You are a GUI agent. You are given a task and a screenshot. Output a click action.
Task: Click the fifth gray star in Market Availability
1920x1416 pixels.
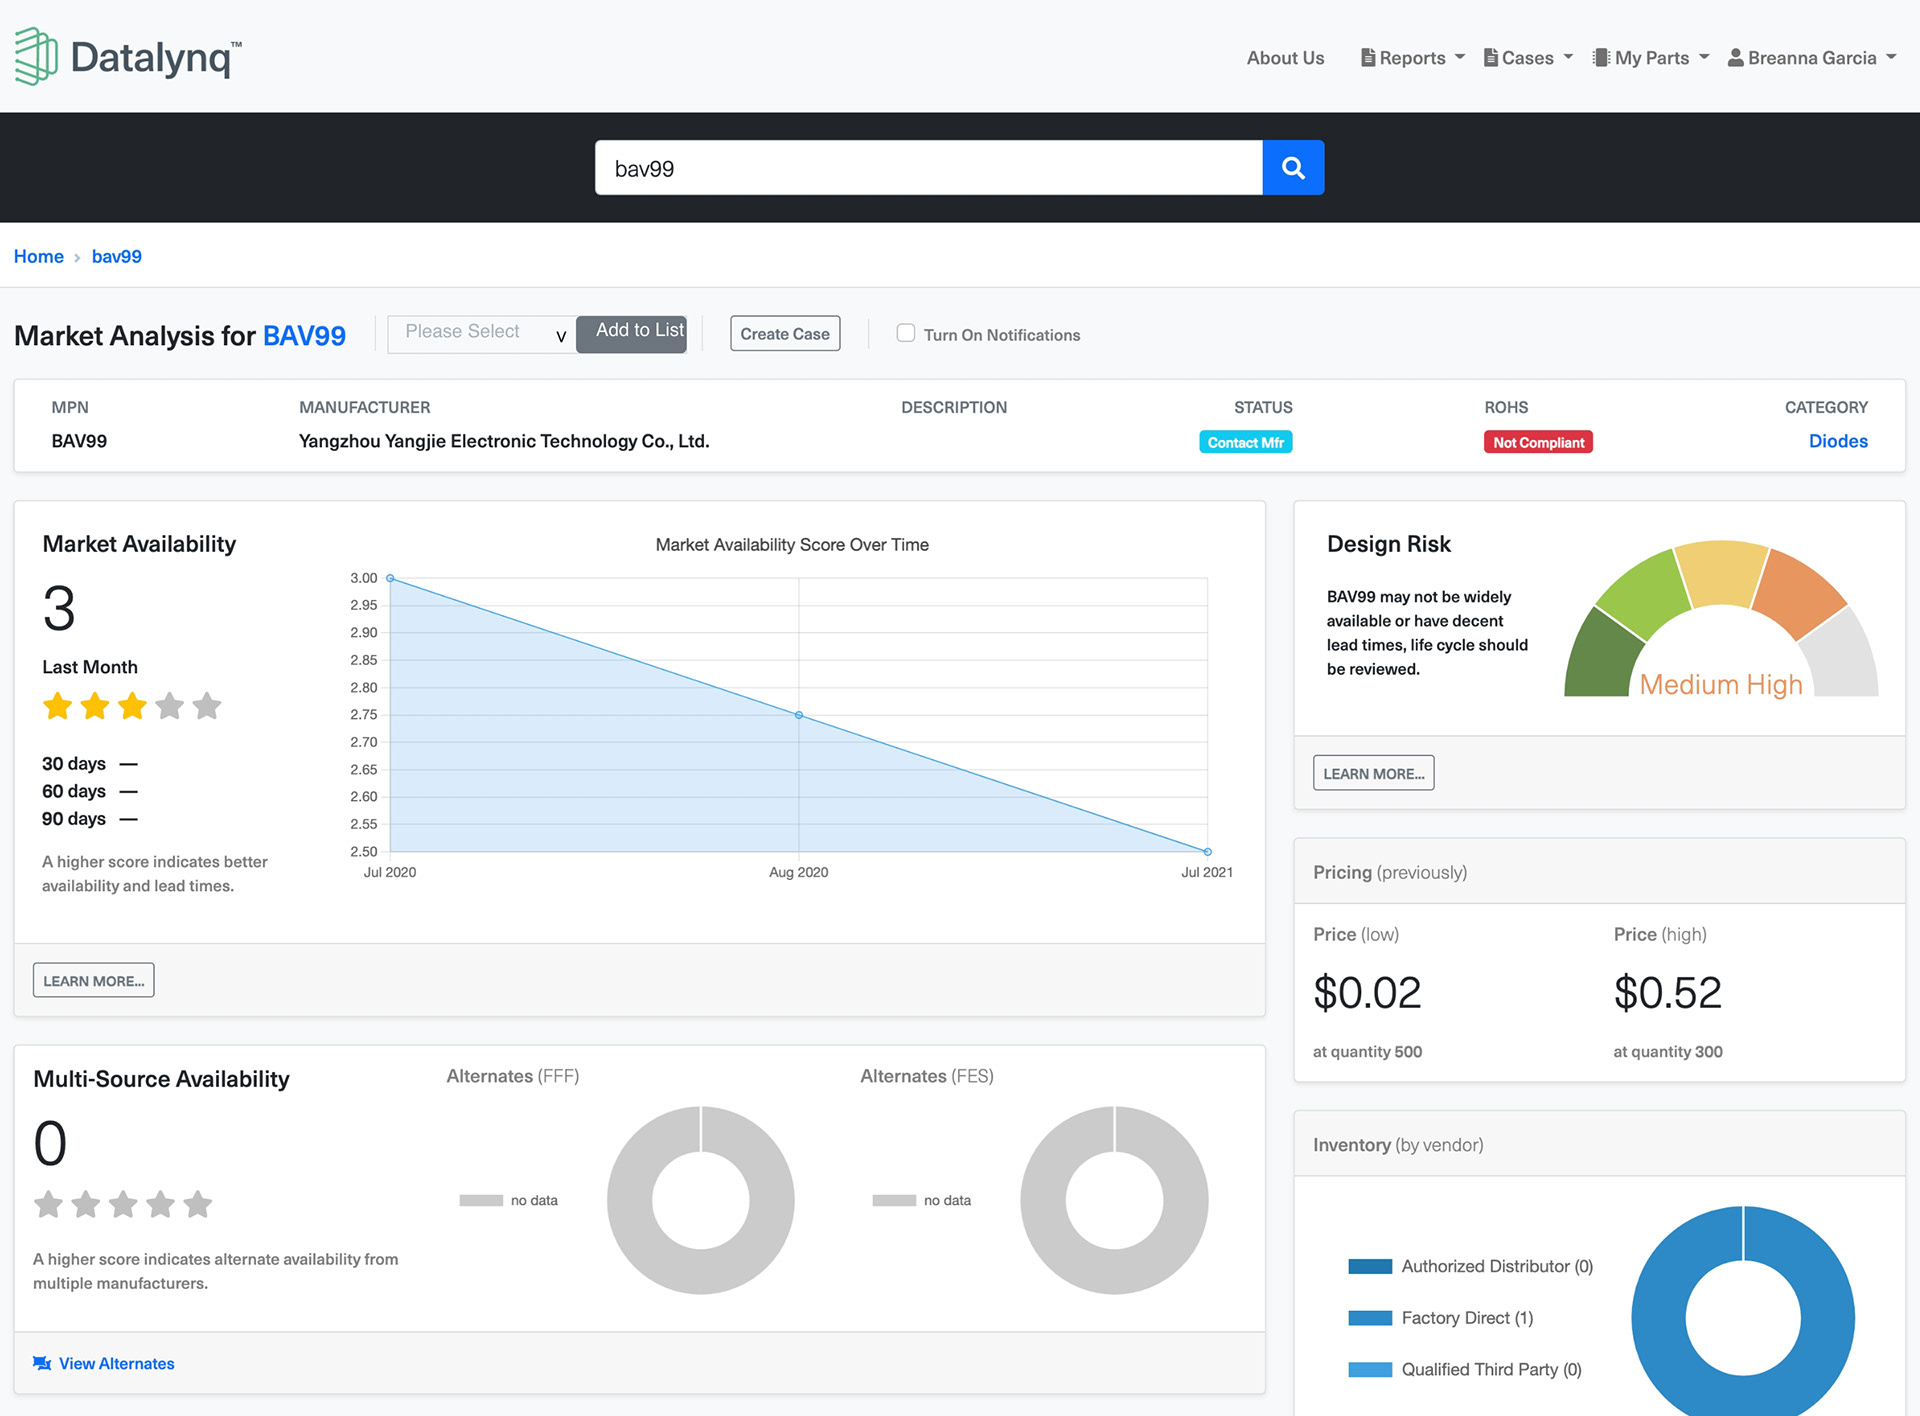[x=207, y=706]
